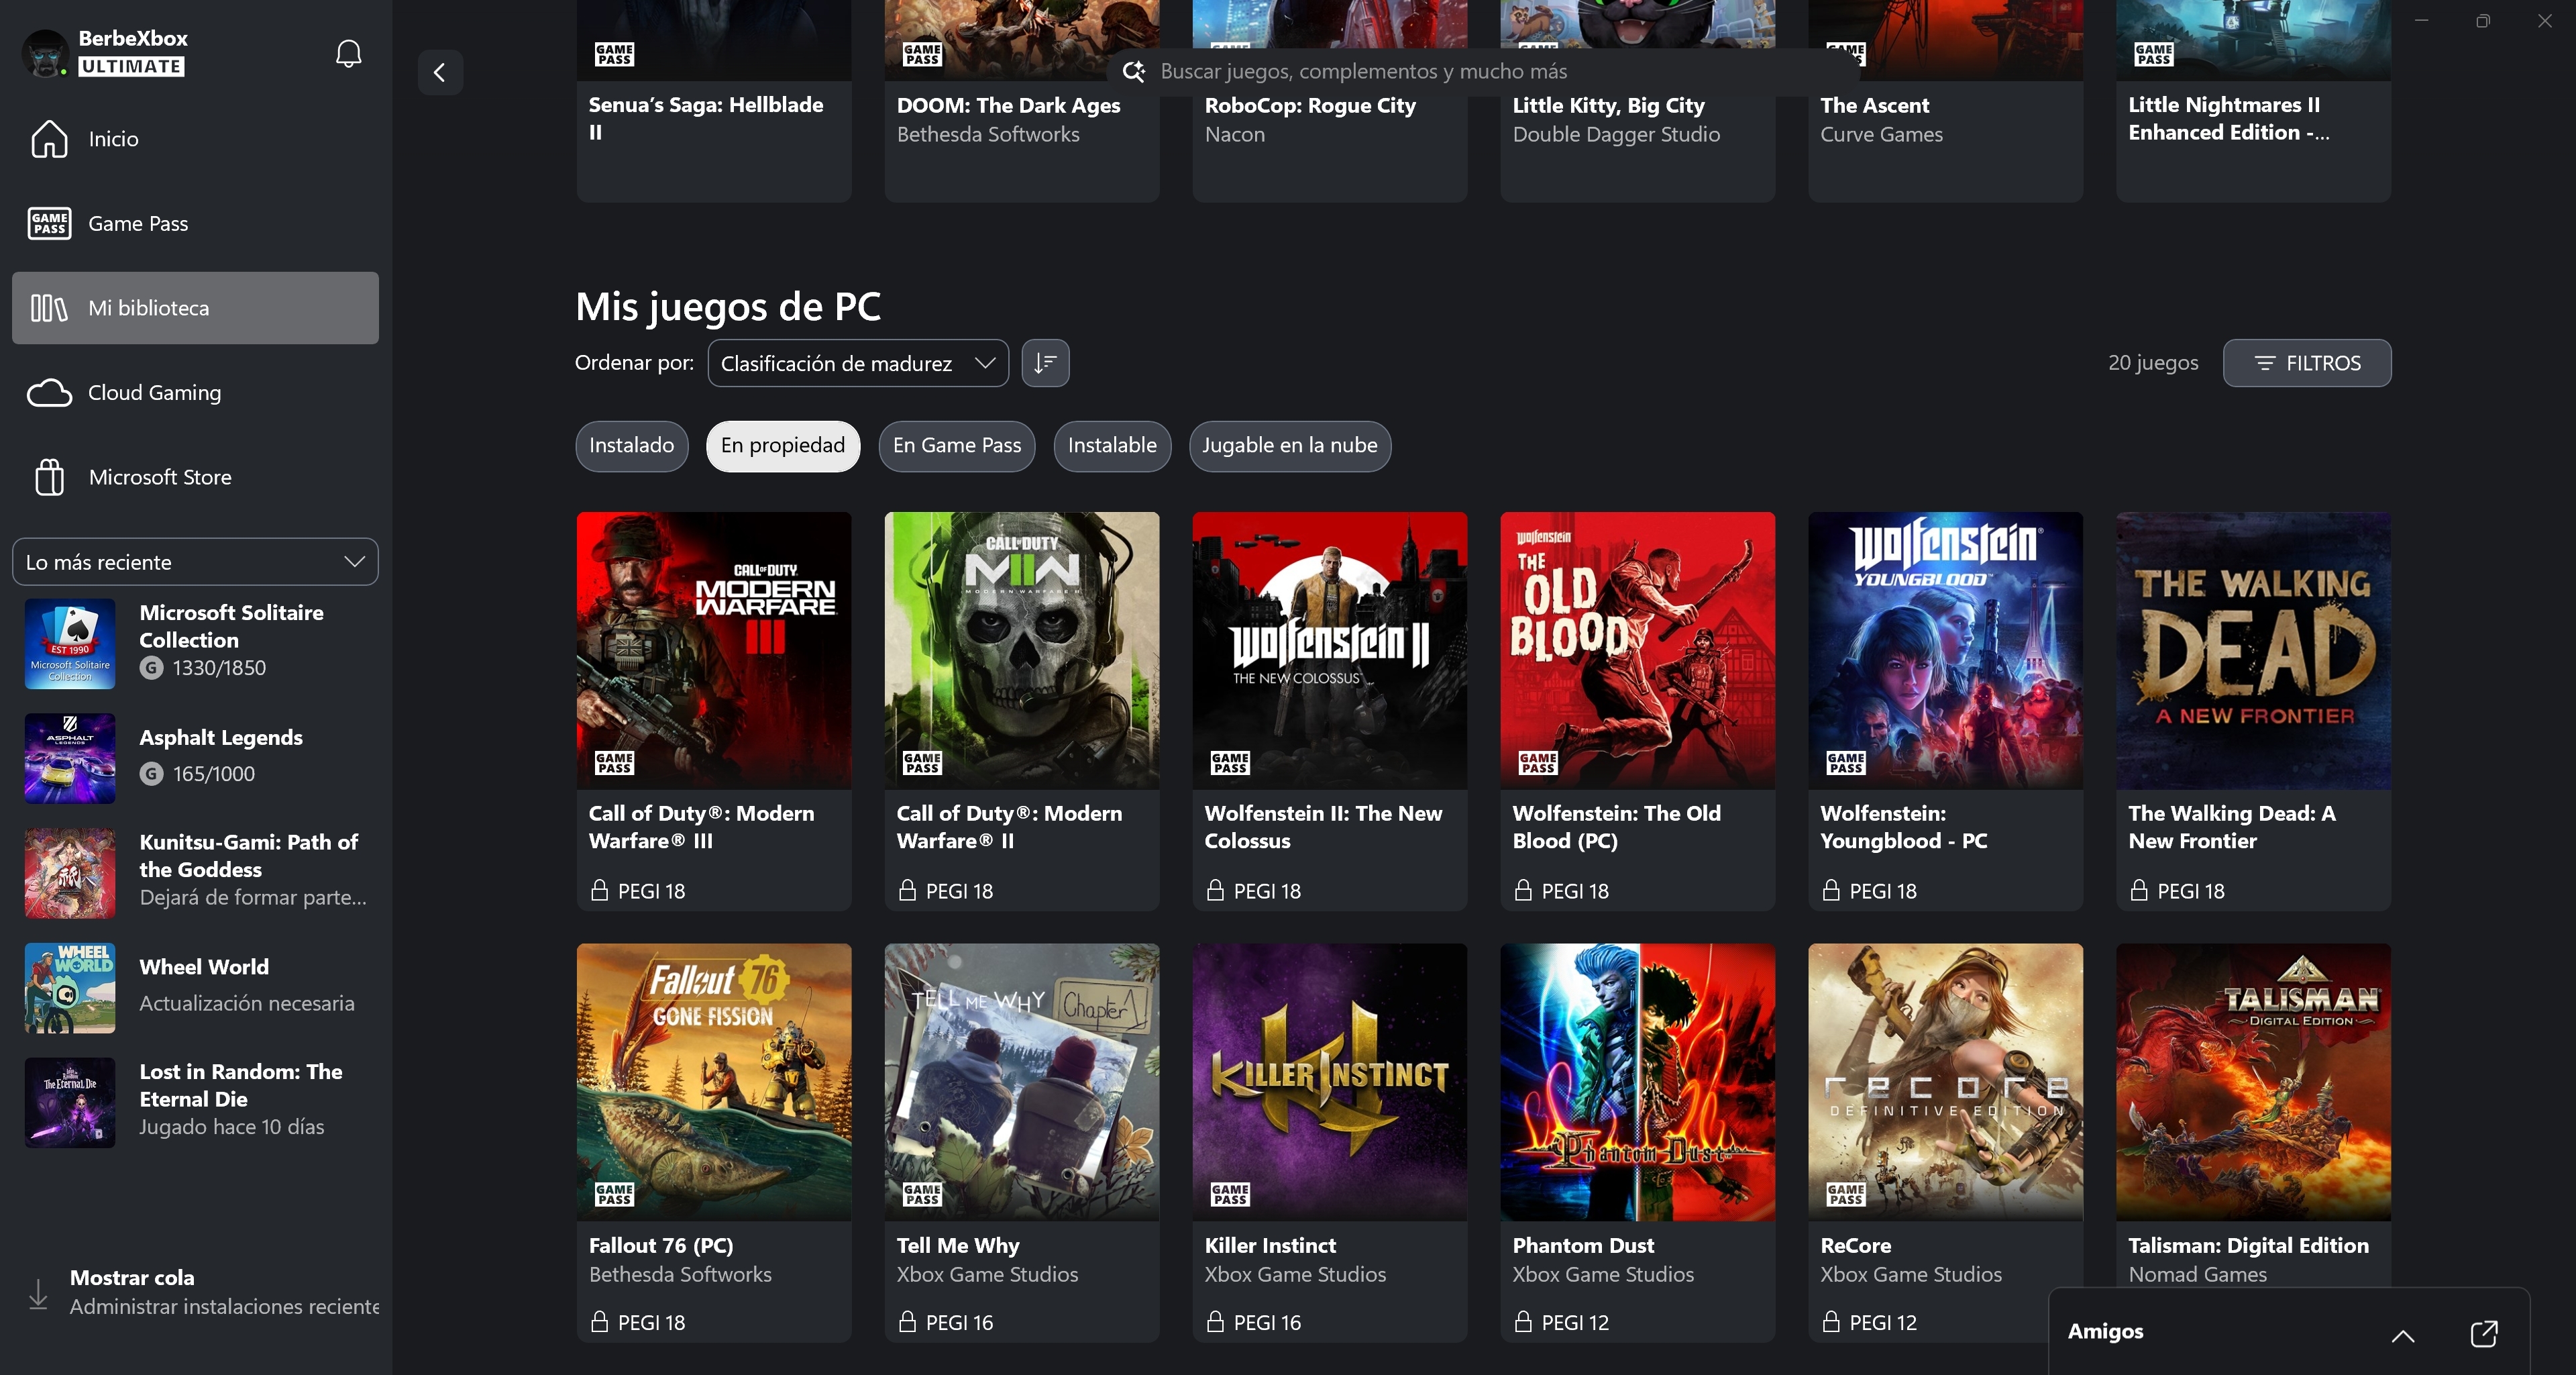This screenshot has height=1375, width=2576.
Task: Toggle the Instalado filter chip
Action: pyautogui.click(x=631, y=446)
